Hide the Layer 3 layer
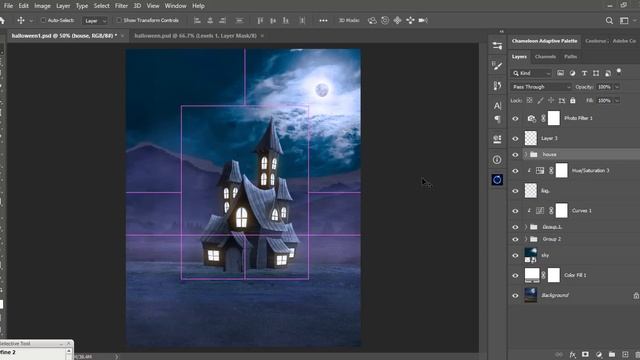The image size is (640, 360). [515, 139]
